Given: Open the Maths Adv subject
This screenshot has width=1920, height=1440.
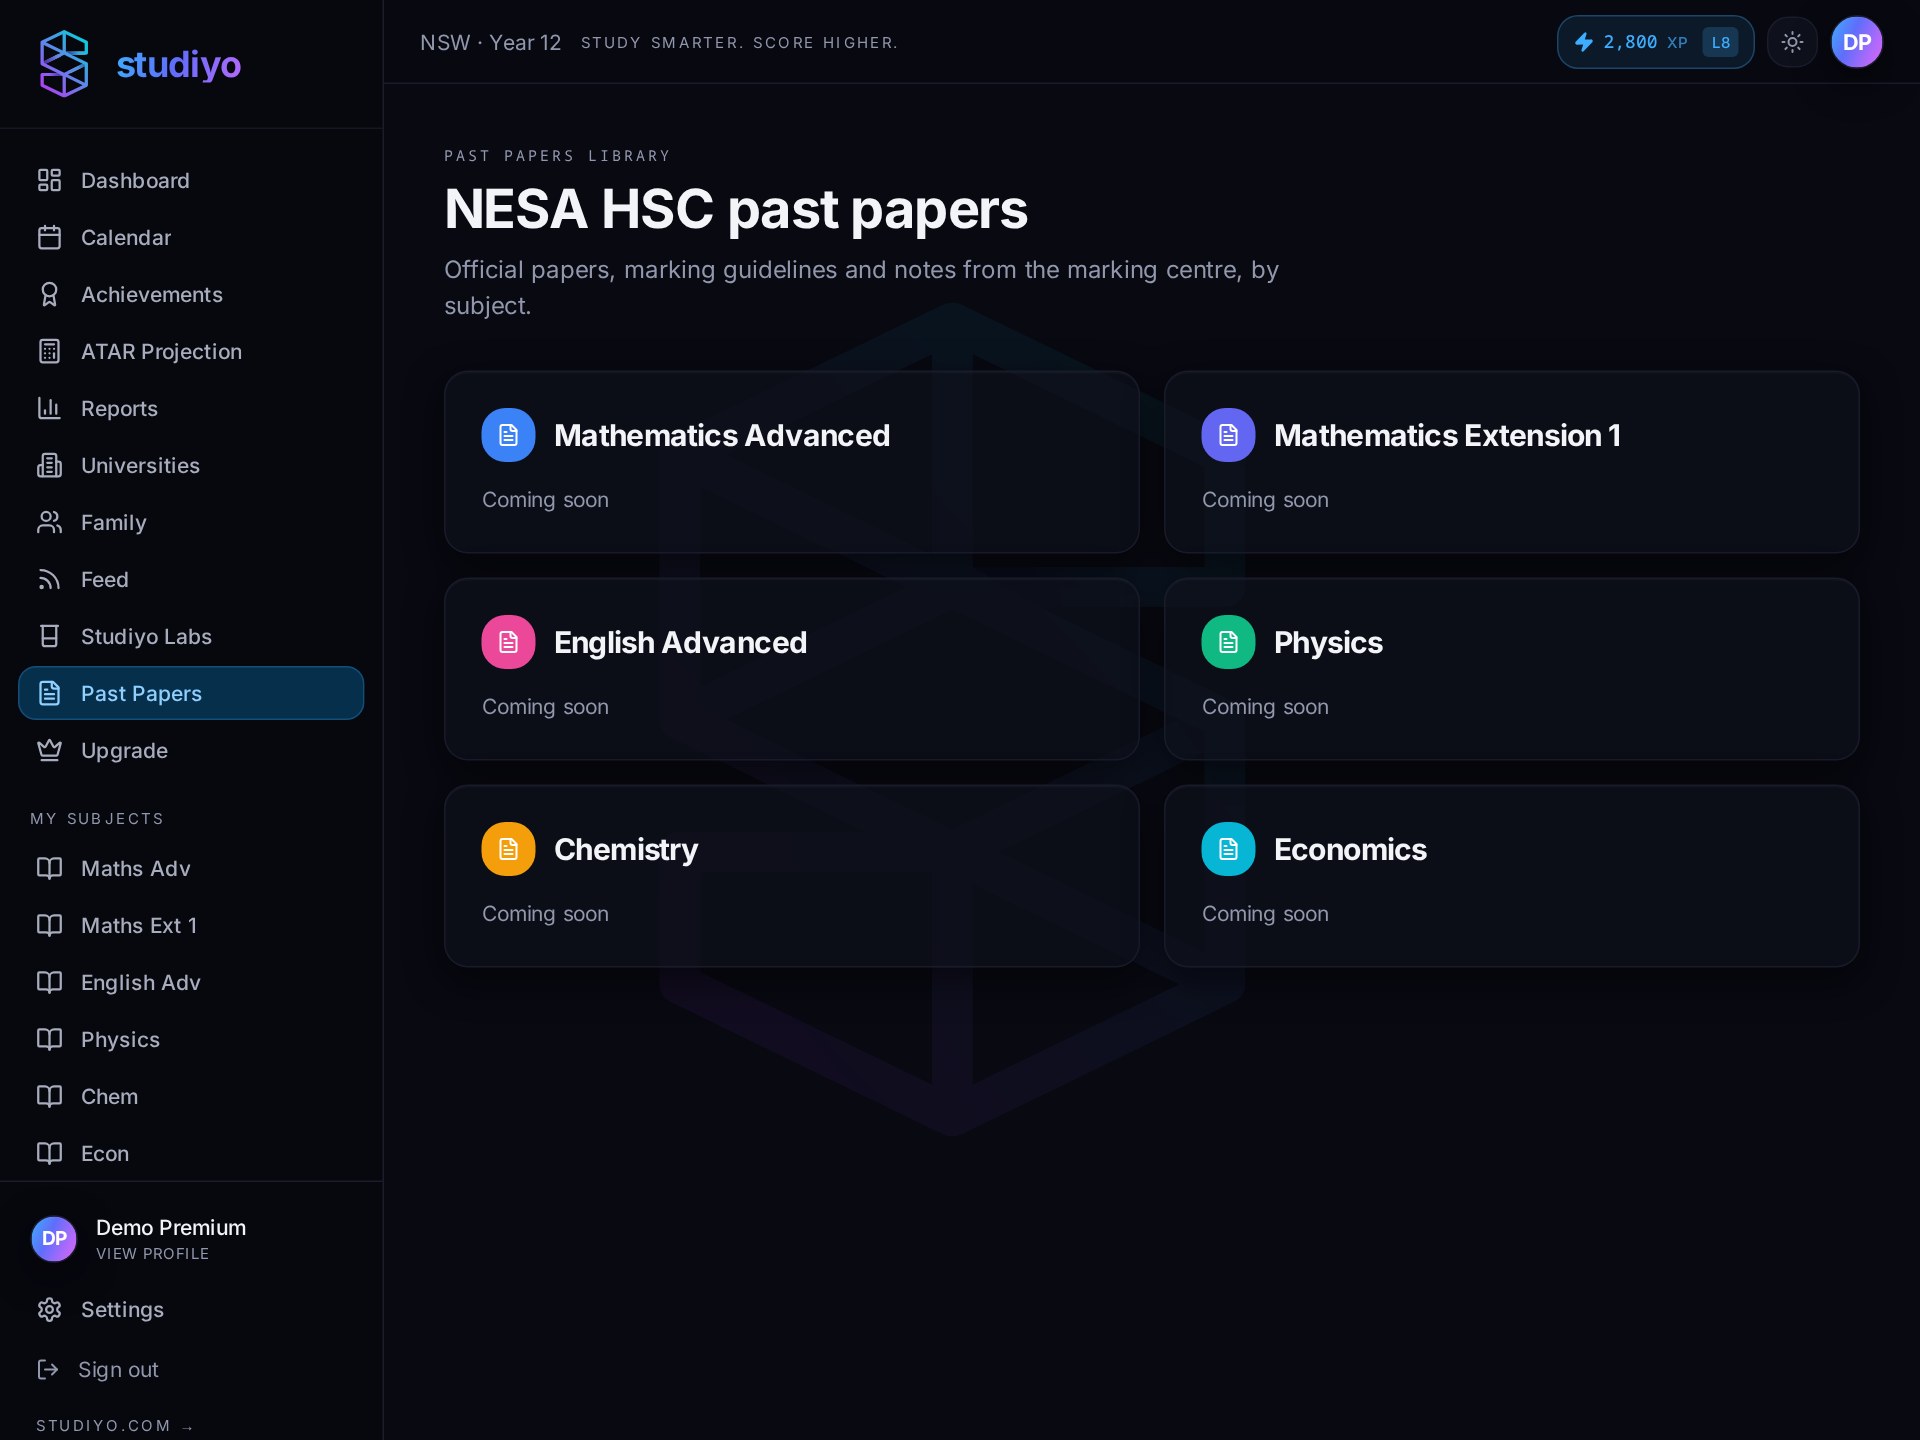Looking at the screenshot, I should (191, 868).
